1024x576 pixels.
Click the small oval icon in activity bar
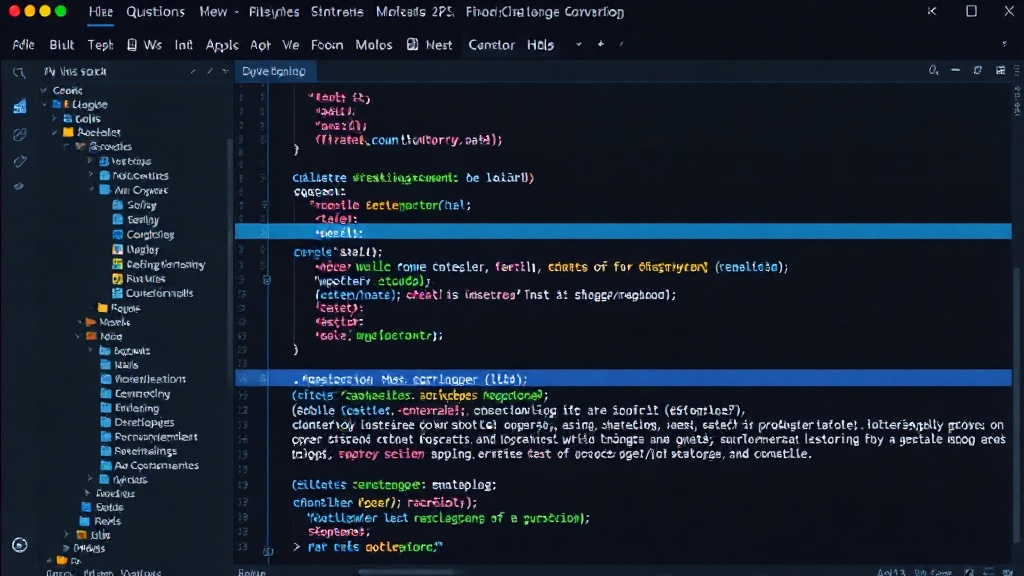[19, 187]
